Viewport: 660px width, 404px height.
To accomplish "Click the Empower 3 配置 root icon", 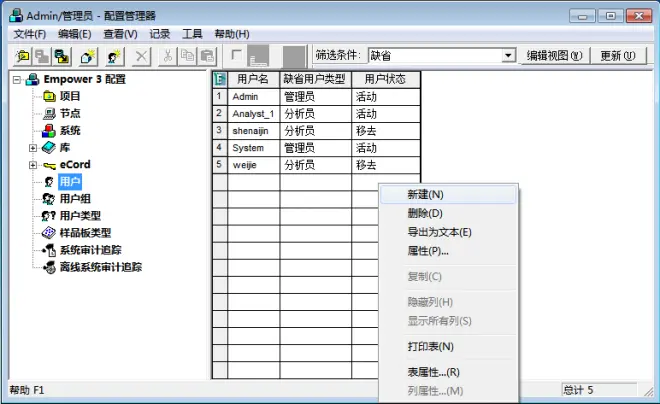I will (x=32, y=79).
